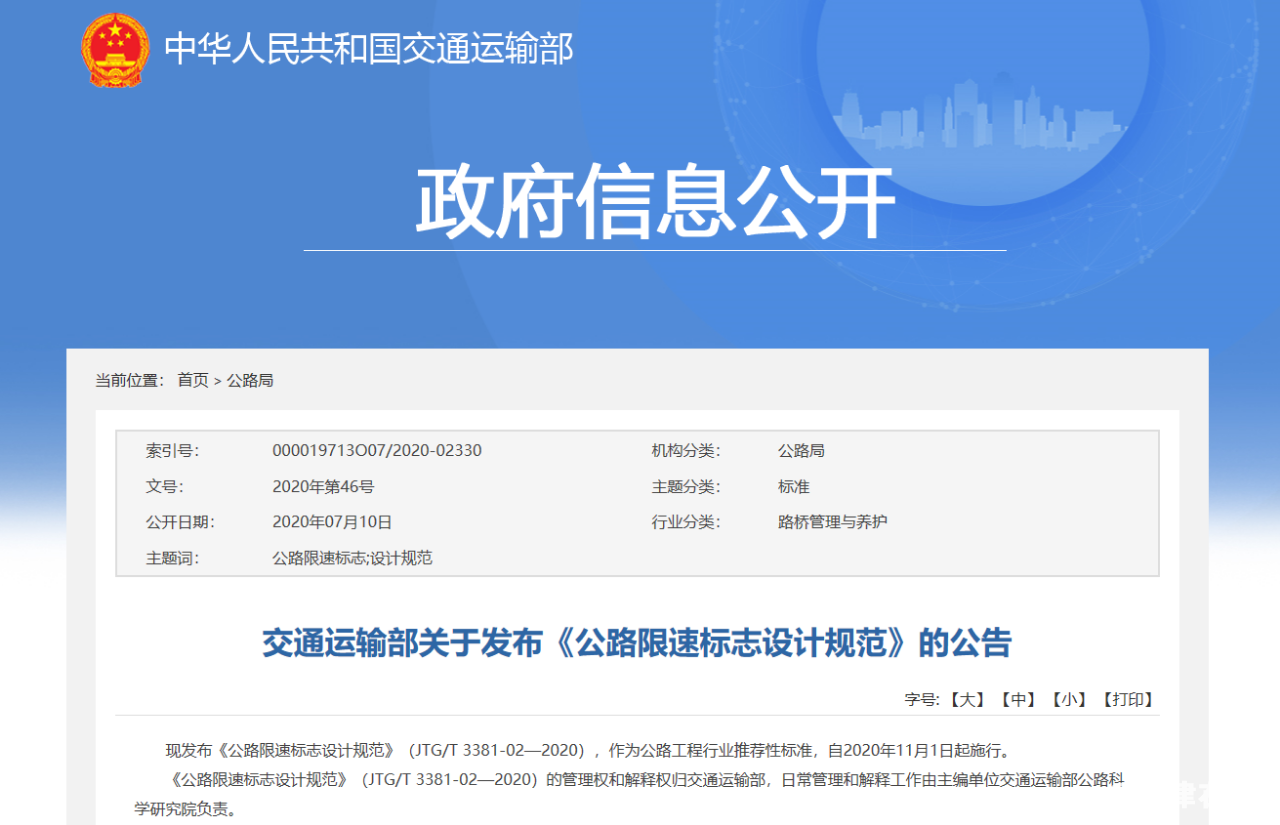1280x825 pixels.
Task: Click the 行业分类 value 路桥管理与养护
Action: pyautogui.click(x=832, y=522)
